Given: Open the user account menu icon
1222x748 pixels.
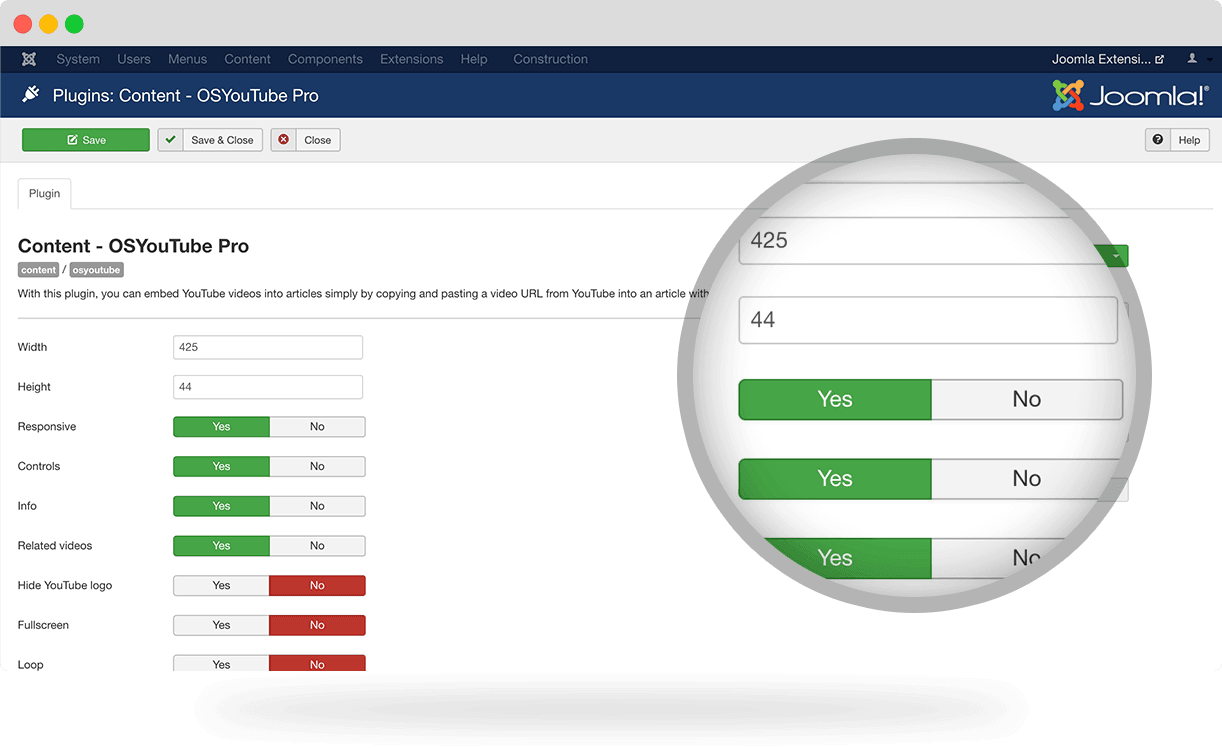Looking at the screenshot, I should [x=1194, y=59].
